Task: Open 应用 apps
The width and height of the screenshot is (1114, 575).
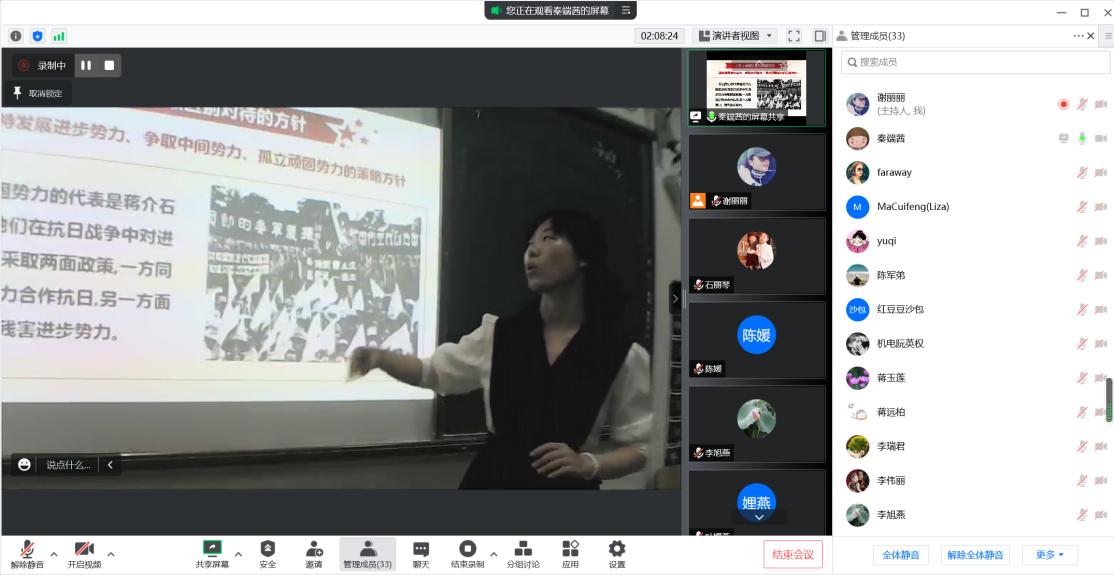Action: (570, 554)
